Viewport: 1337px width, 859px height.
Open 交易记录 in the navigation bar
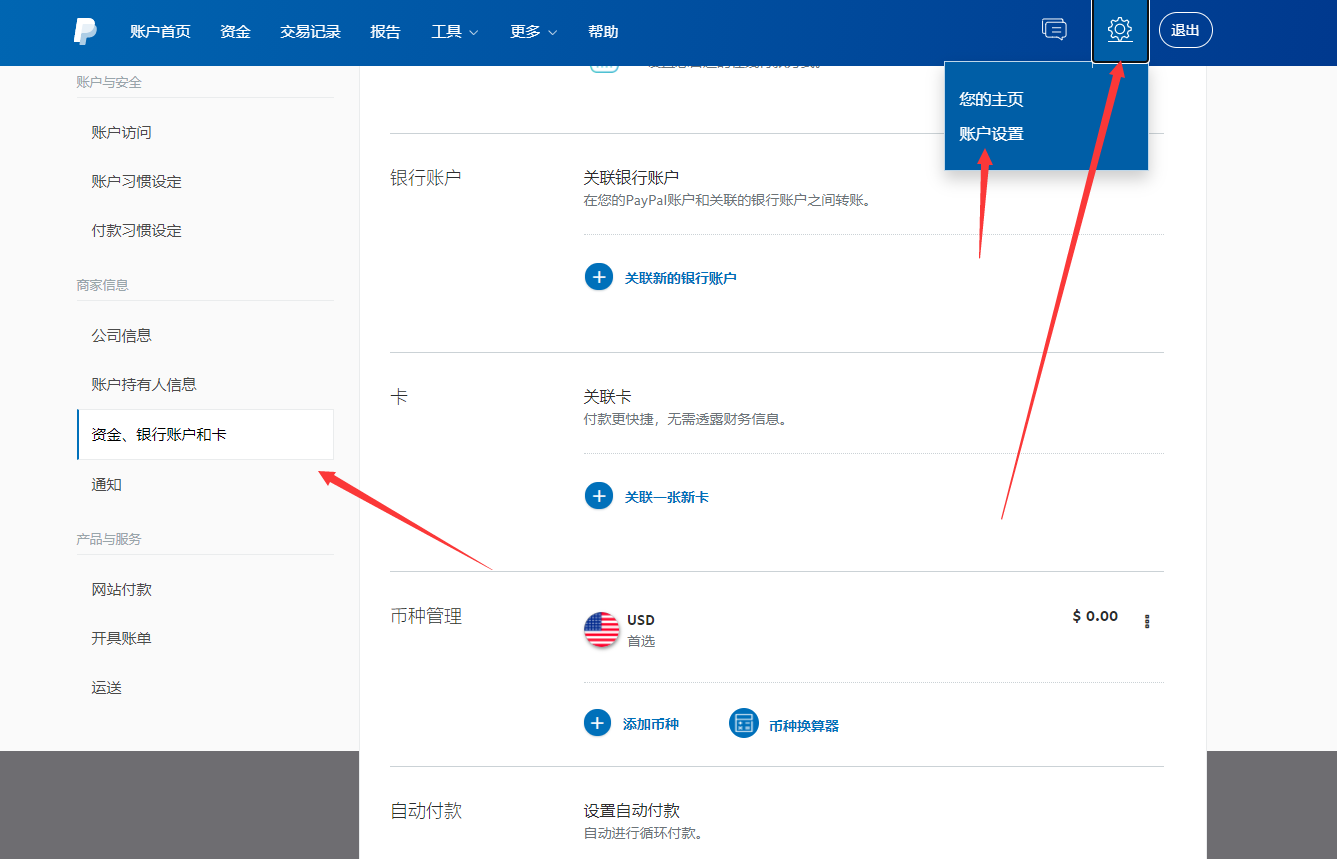tap(310, 32)
